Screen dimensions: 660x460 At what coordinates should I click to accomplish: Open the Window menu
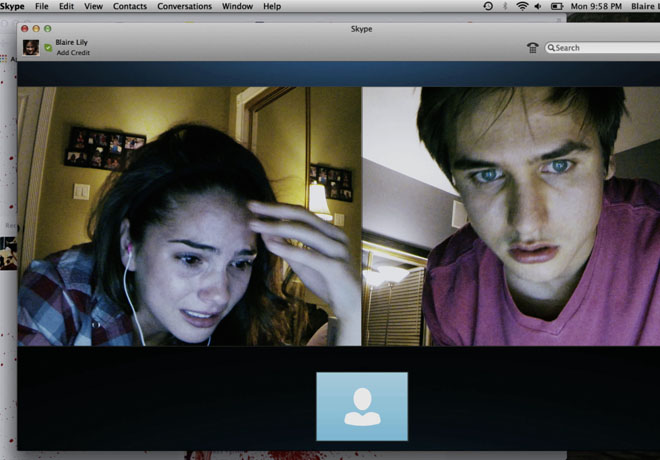pyautogui.click(x=237, y=6)
